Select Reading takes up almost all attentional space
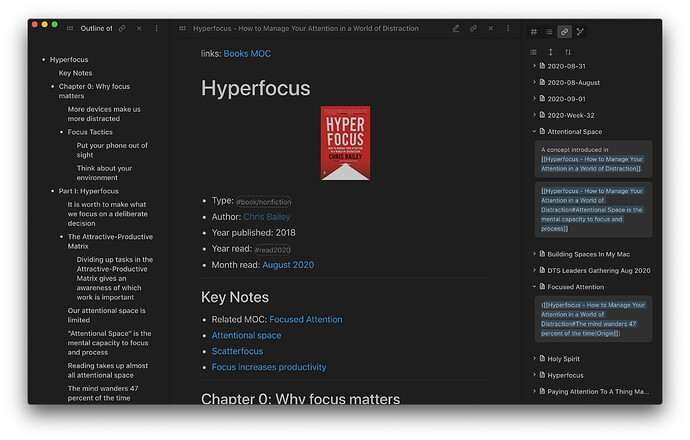690x440 pixels. [107, 370]
